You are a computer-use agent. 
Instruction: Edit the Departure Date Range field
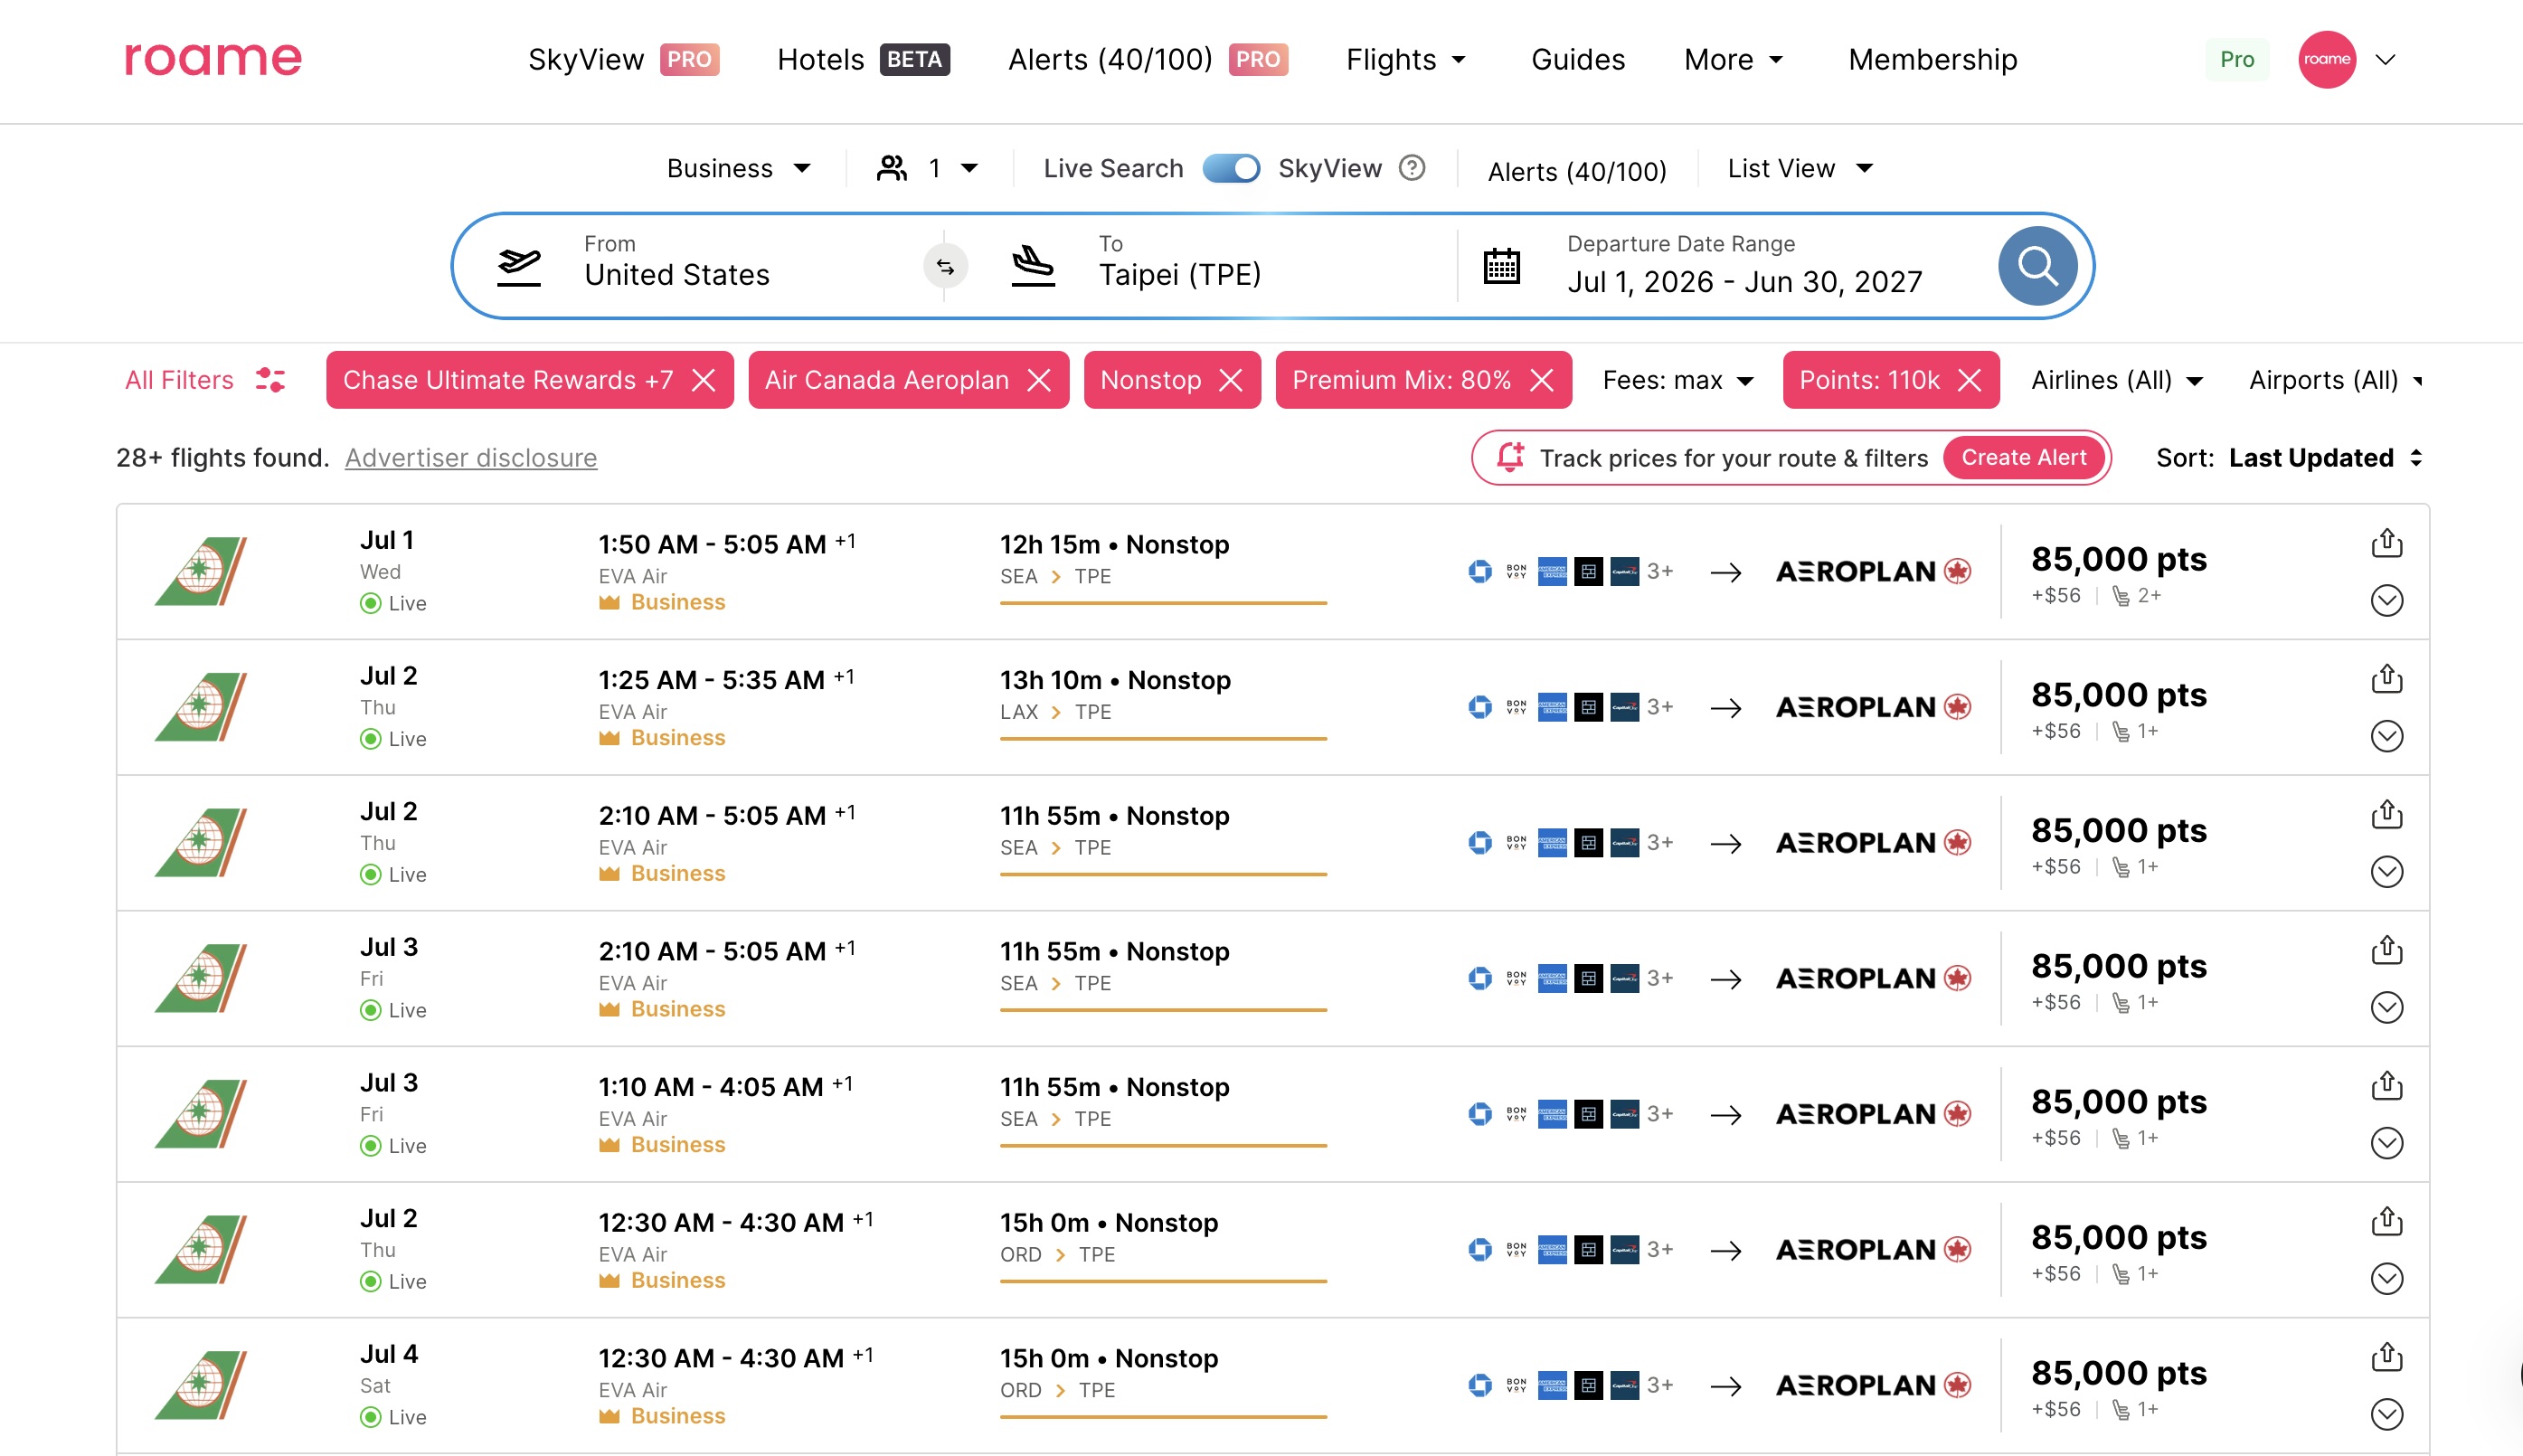click(x=1744, y=266)
